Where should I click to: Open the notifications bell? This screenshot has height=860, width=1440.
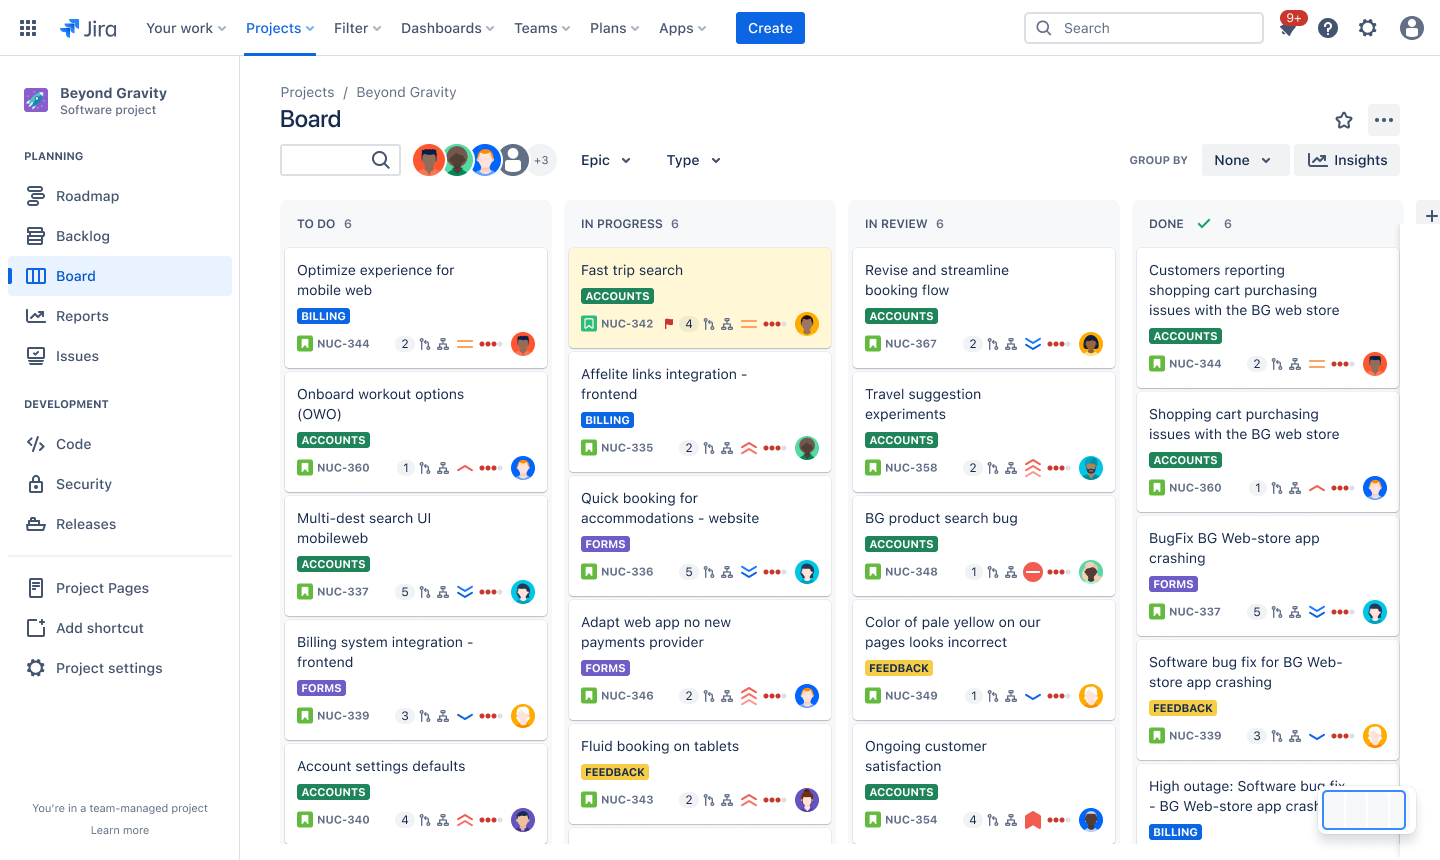[x=1288, y=27]
